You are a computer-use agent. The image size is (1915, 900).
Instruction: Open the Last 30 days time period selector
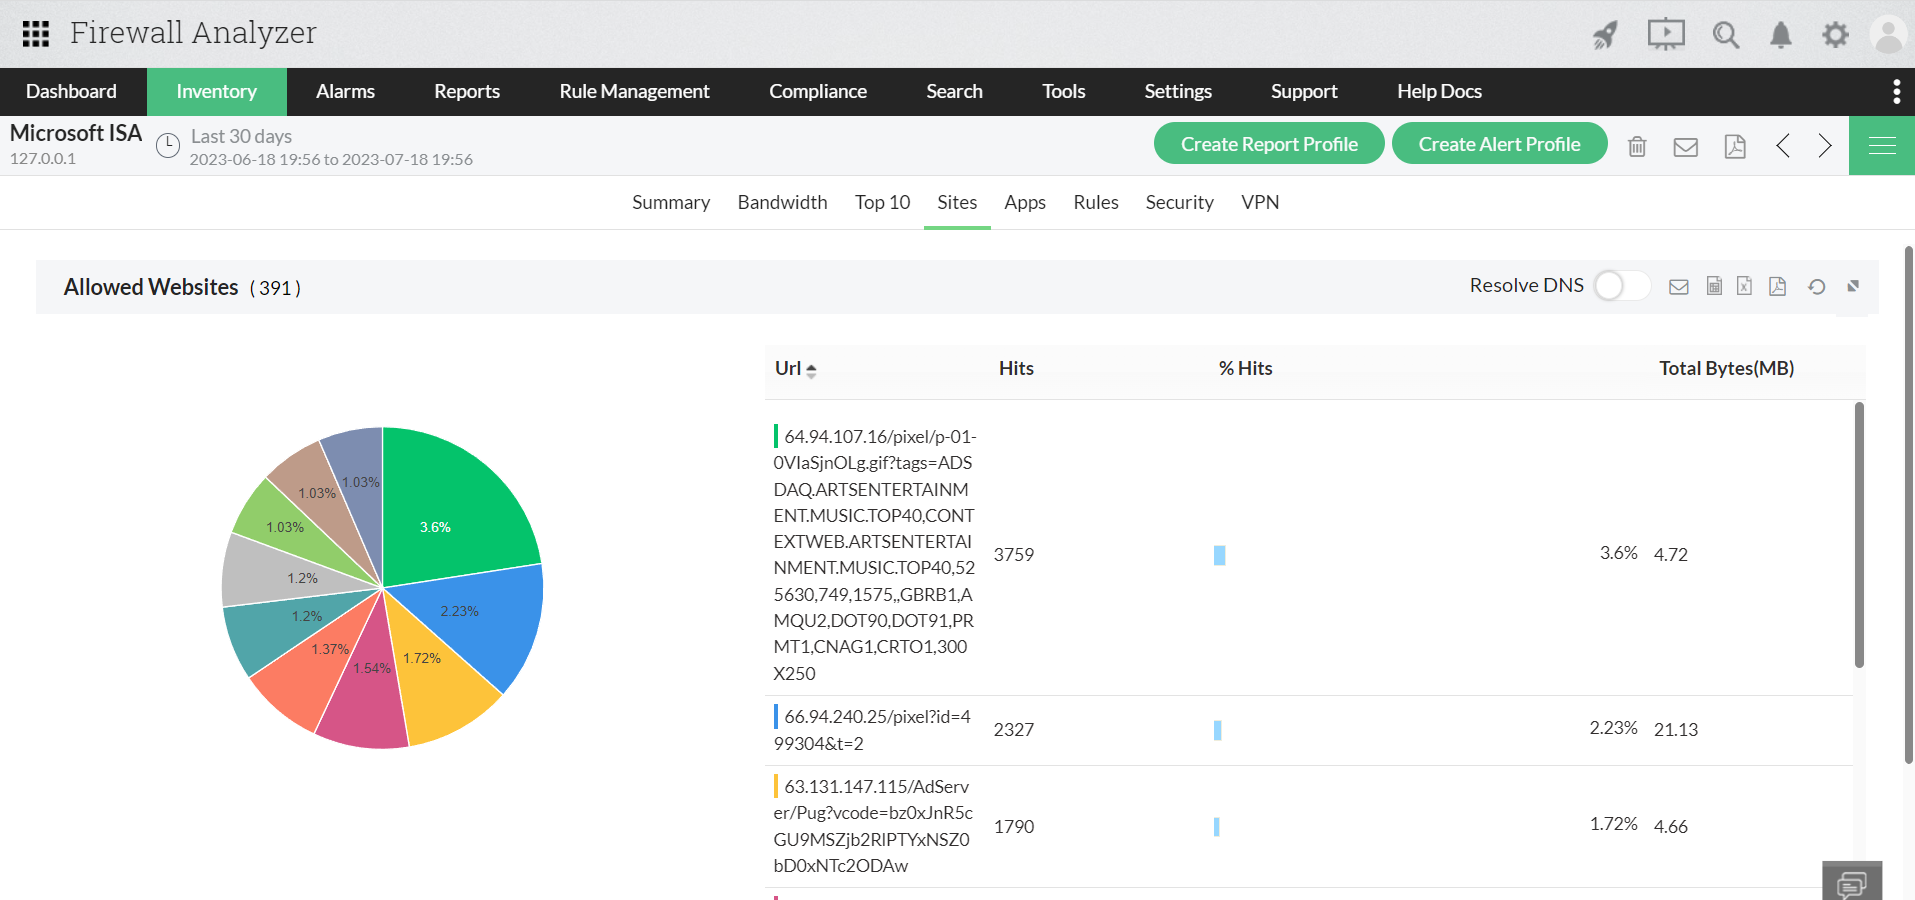coord(241,137)
